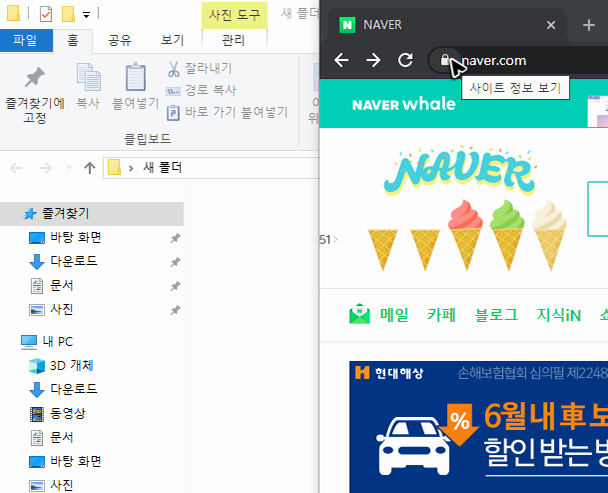This screenshot has height=493, width=608.
Task: Click the pin icon next to pinned 바탕 화면
Action: pyautogui.click(x=175, y=238)
